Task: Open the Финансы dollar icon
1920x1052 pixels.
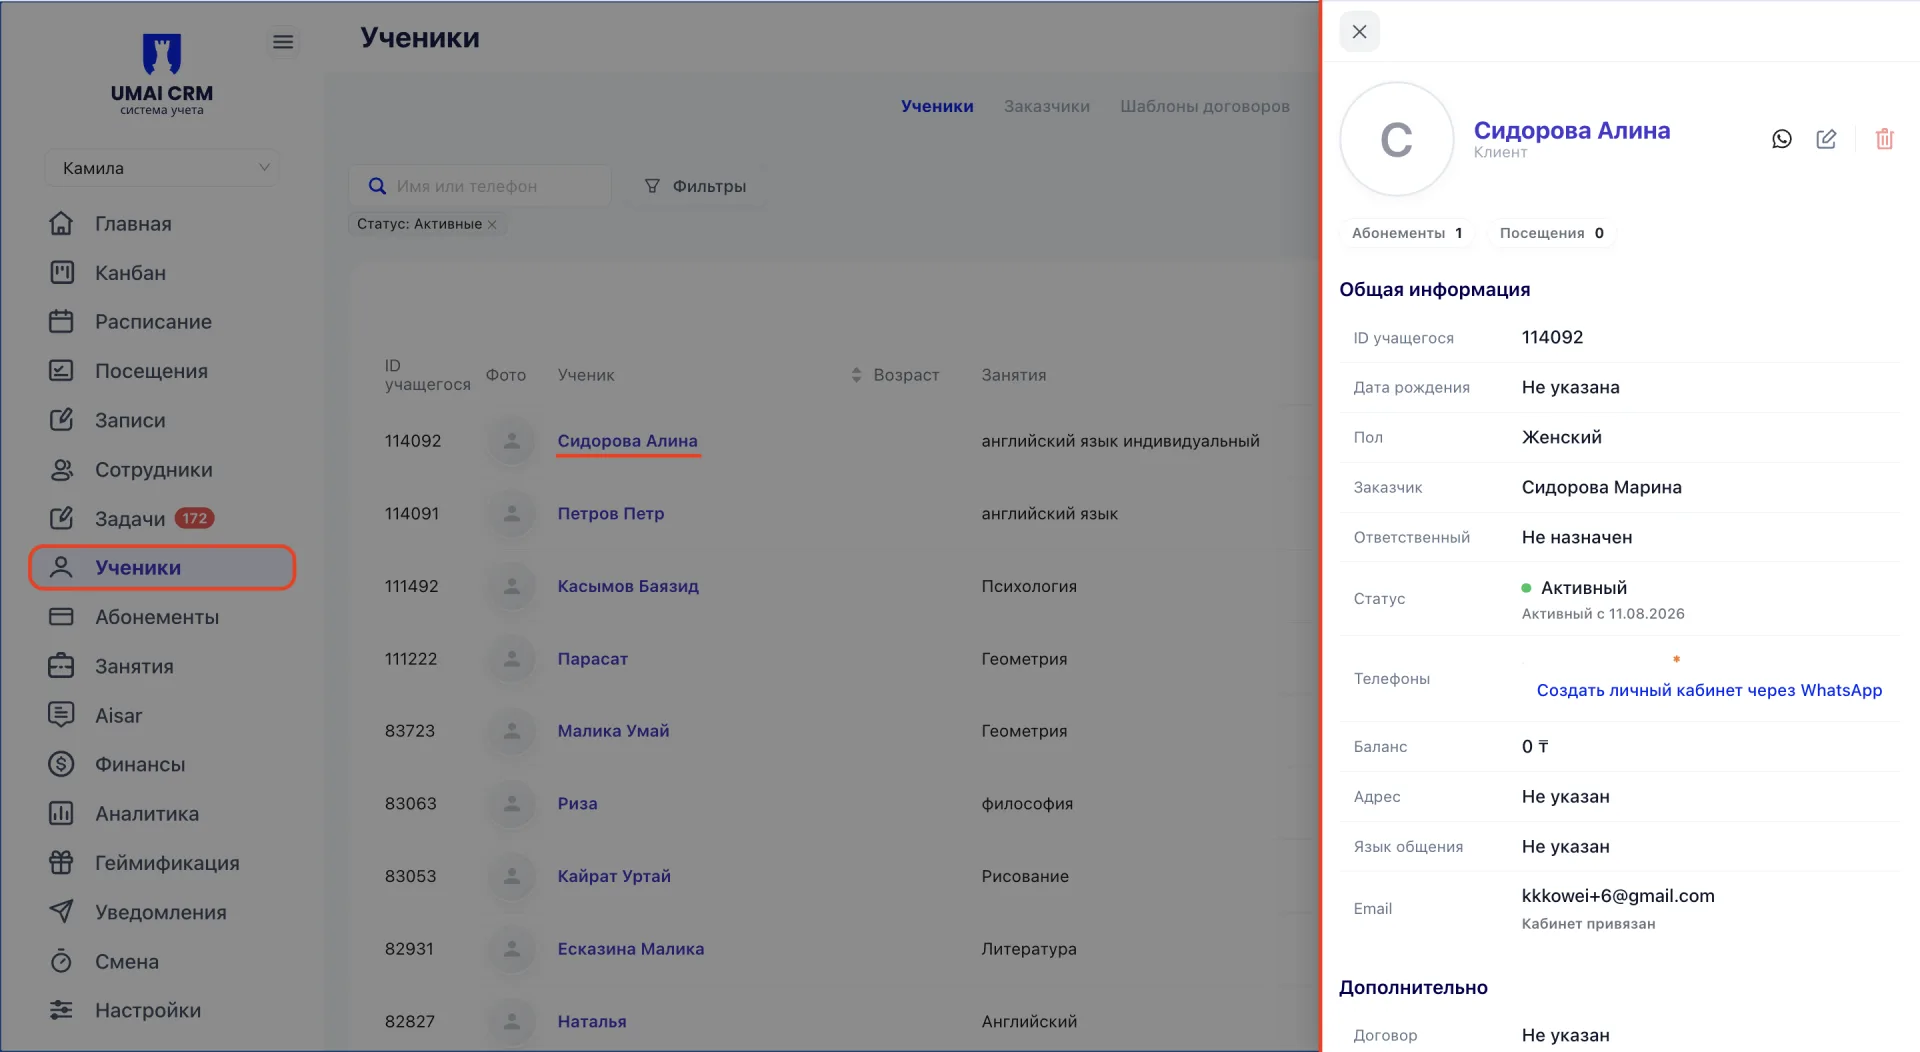Action: coord(61,764)
